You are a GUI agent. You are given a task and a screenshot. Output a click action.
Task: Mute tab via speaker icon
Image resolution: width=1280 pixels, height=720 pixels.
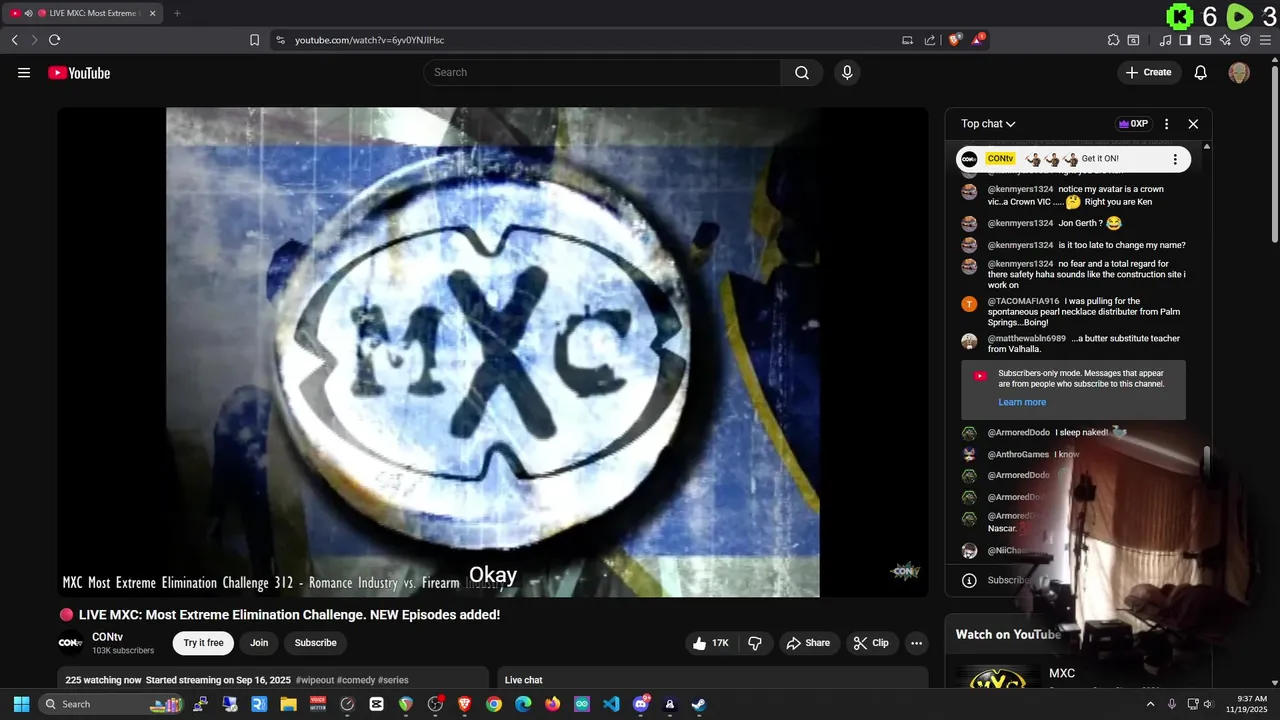[x=28, y=13]
